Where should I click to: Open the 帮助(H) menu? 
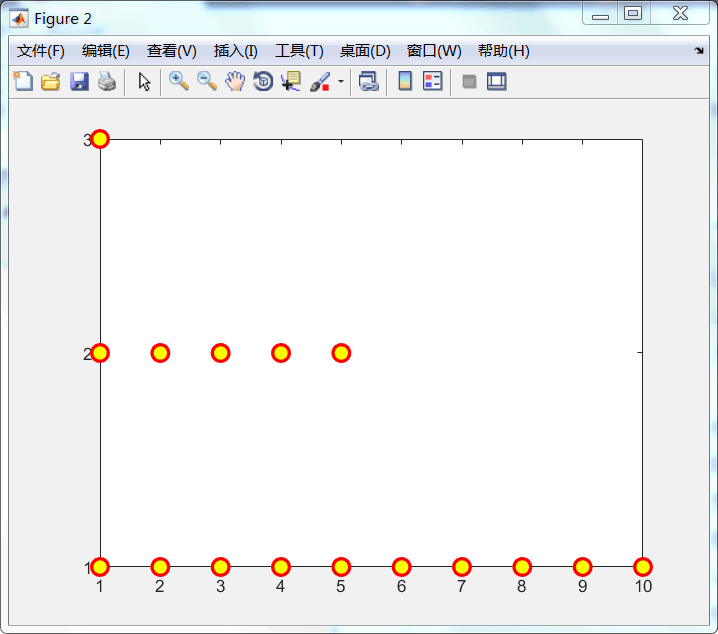click(504, 51)
